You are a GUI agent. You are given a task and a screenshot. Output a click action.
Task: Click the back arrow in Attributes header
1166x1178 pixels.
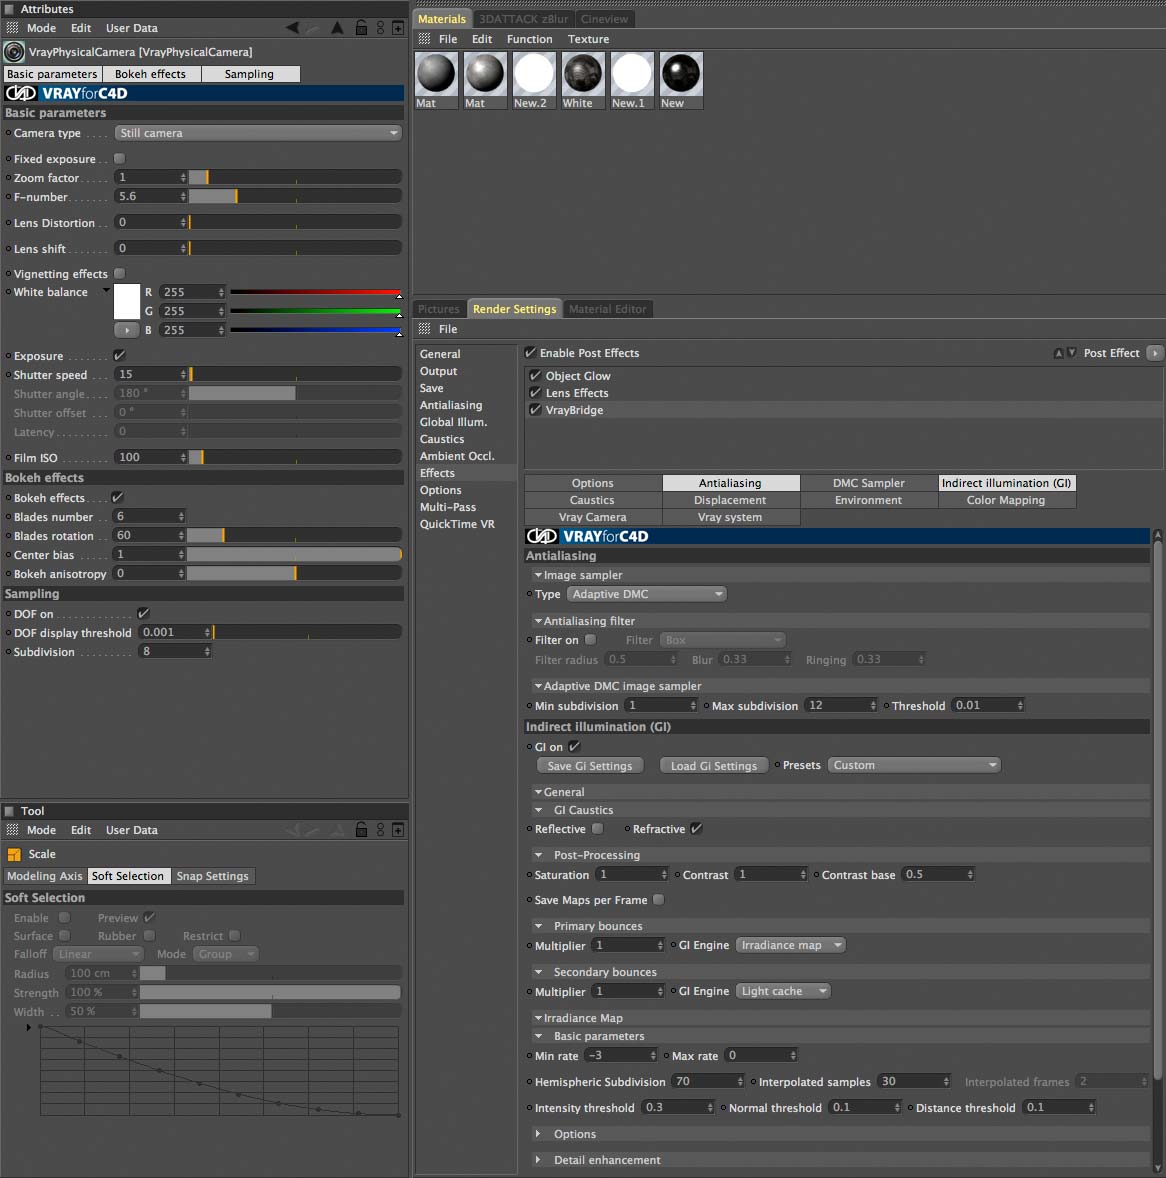pos(293,28)
